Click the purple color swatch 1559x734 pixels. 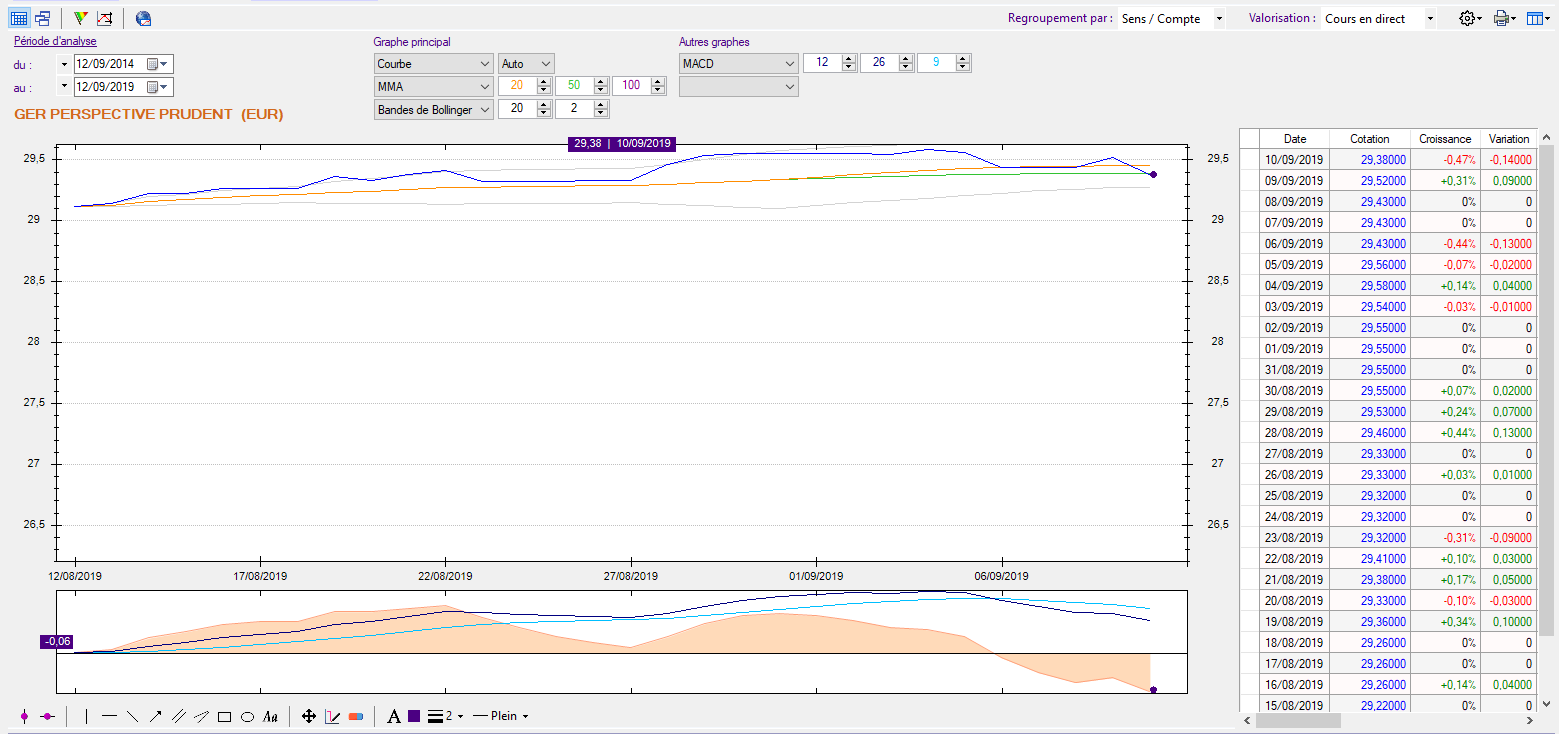(x=414, y=716)
